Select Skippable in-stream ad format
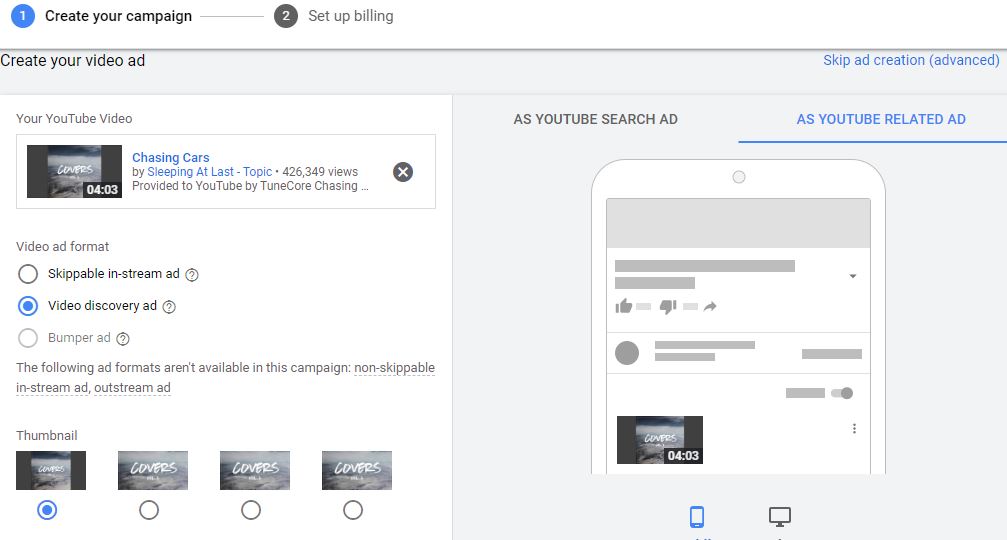This screenshot has width=1007, height=540. click(x=29, y=274)
